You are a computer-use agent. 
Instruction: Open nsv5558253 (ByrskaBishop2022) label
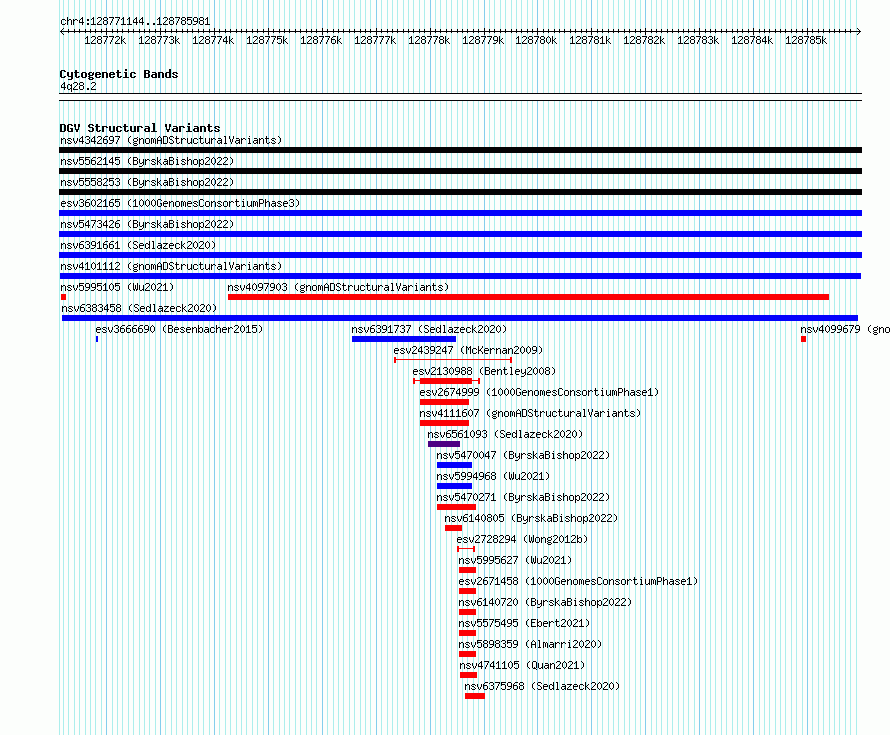coord(147,182)
